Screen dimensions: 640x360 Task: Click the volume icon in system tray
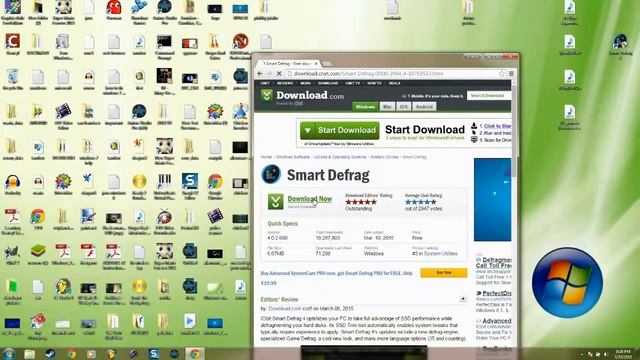pyautogui.click(x=605, y=354)
